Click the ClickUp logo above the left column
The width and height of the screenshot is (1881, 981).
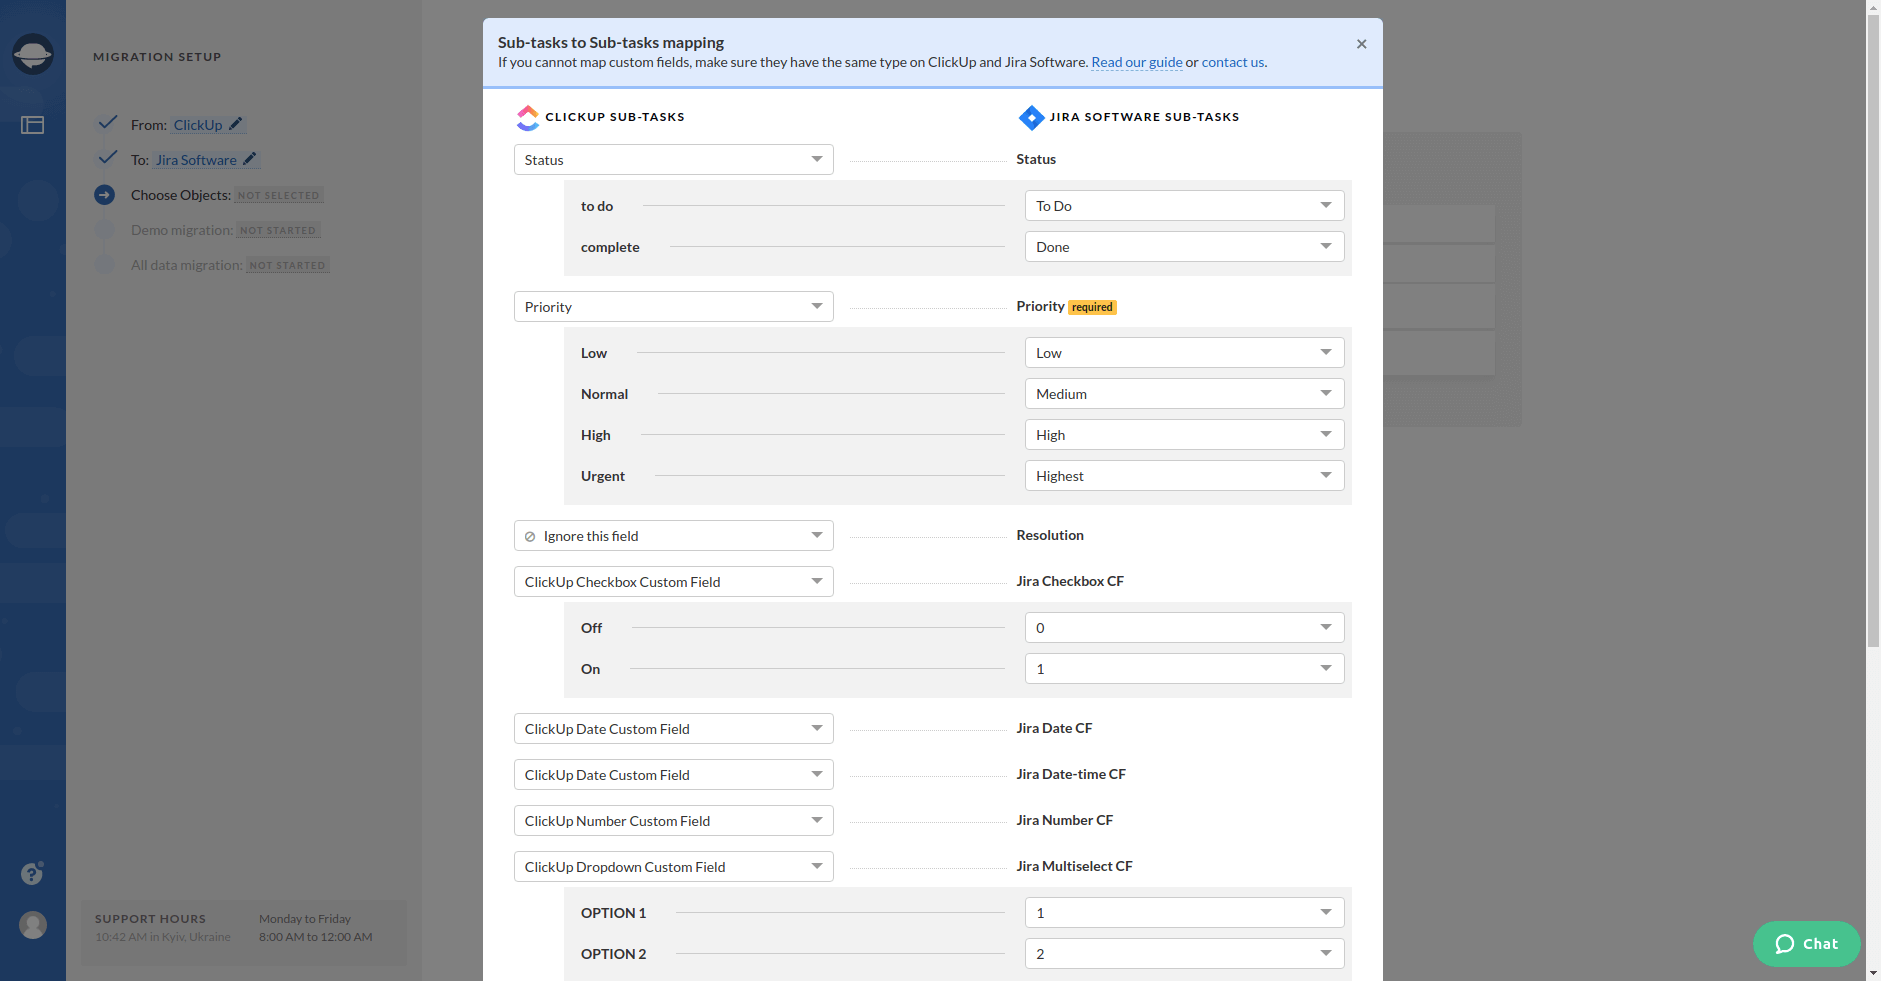point(527,117)
